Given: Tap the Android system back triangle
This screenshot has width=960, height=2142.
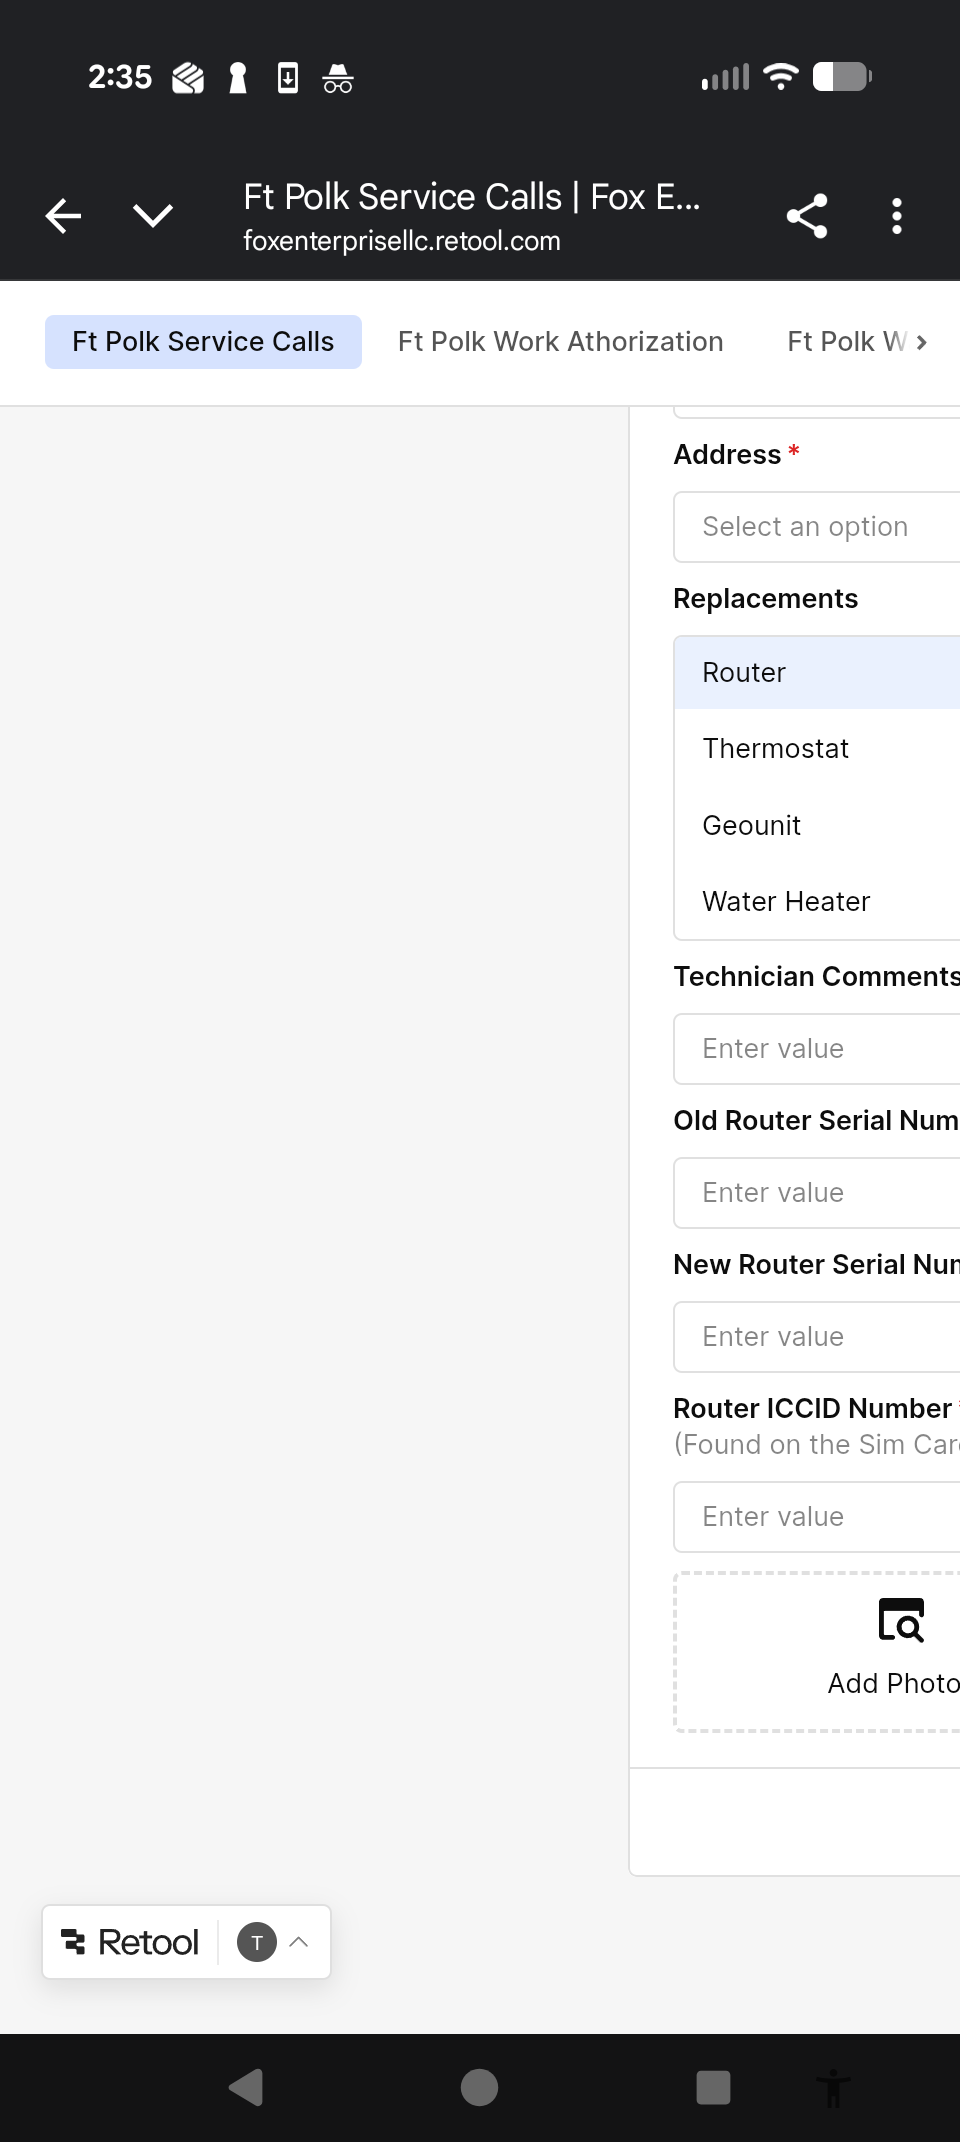Looking at the screenshot, I should point(246,2087).
